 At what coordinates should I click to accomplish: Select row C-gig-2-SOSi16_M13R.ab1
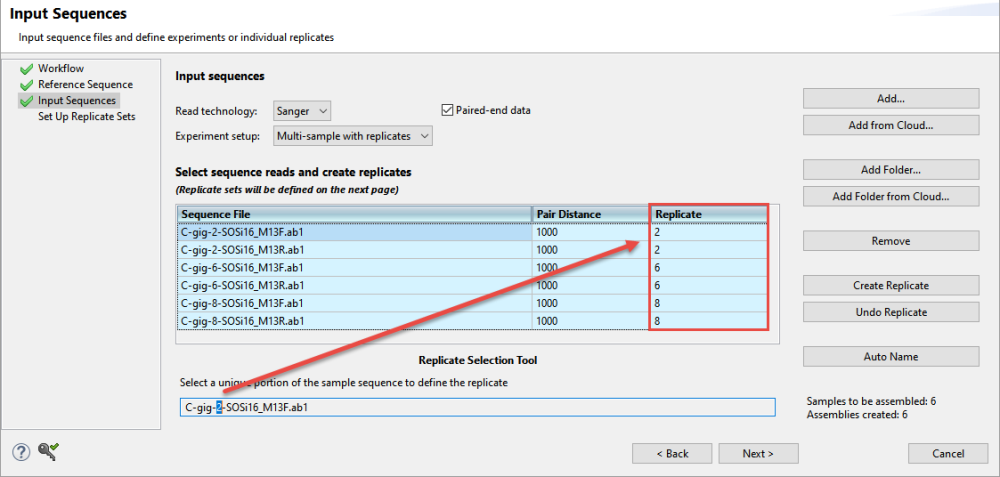pos(472,250)
